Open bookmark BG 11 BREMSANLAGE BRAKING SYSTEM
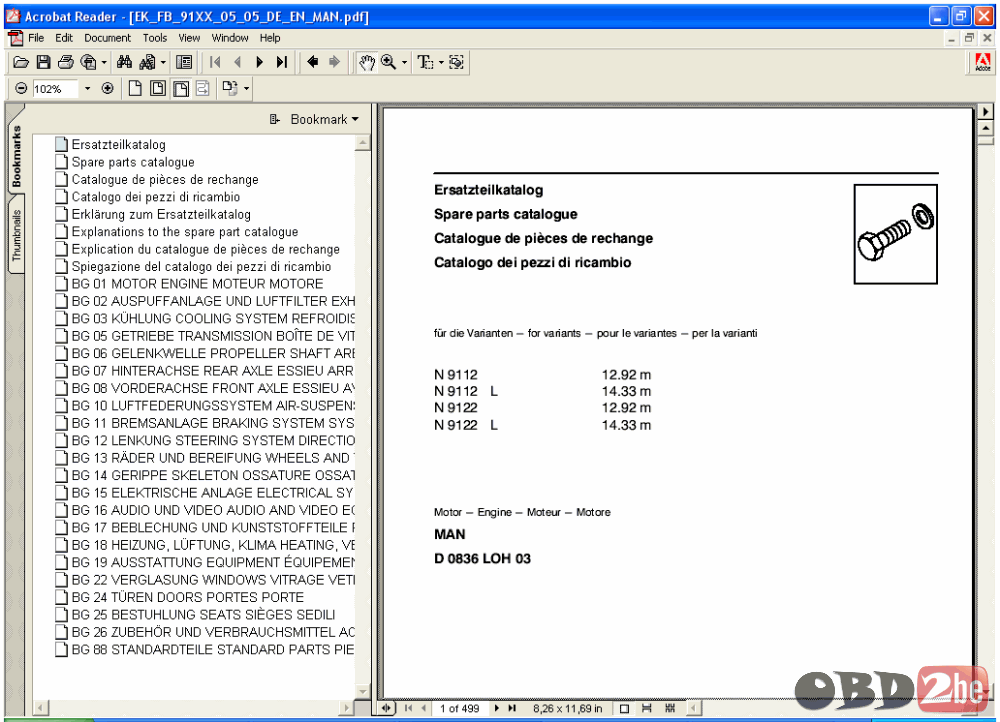 [213, 424]
